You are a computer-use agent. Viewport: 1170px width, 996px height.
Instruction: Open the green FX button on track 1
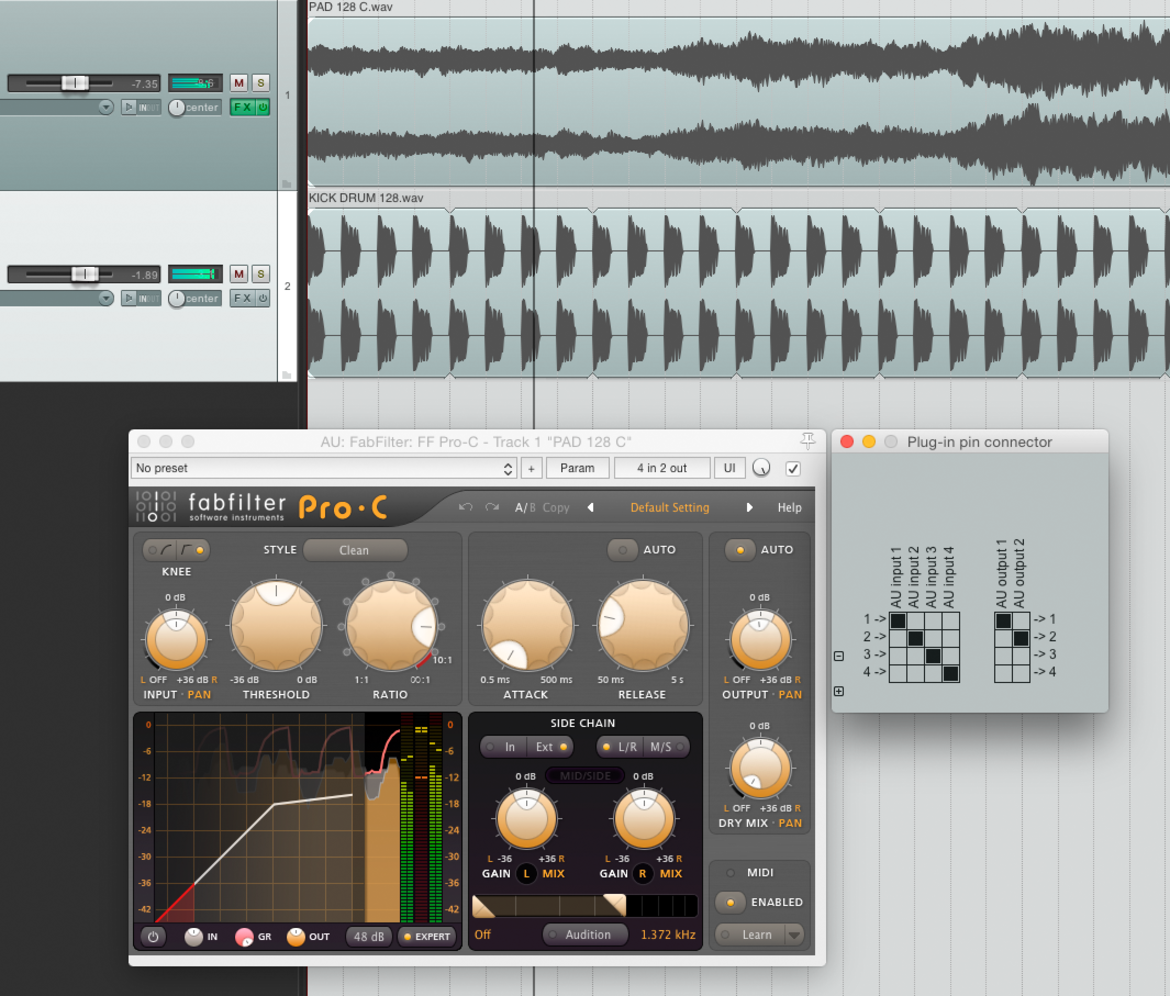coord(243,107)
